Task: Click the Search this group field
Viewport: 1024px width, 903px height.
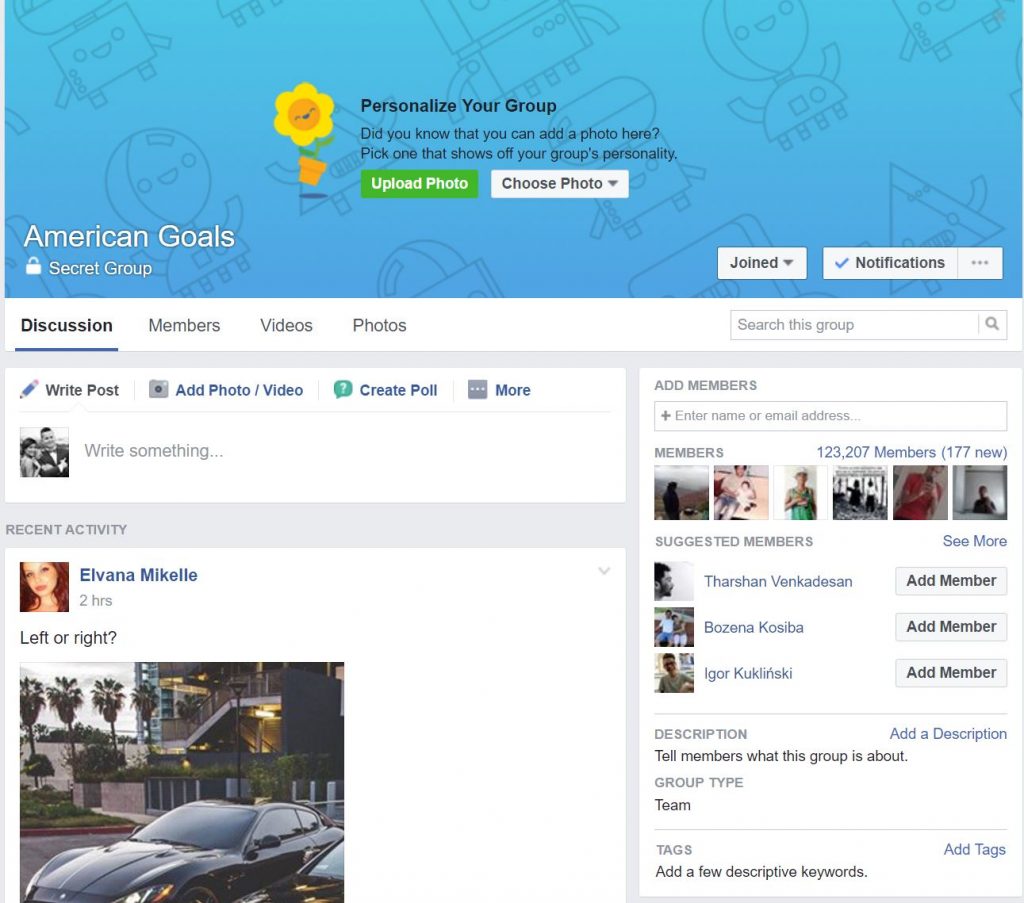Action: tap(854, 325)
